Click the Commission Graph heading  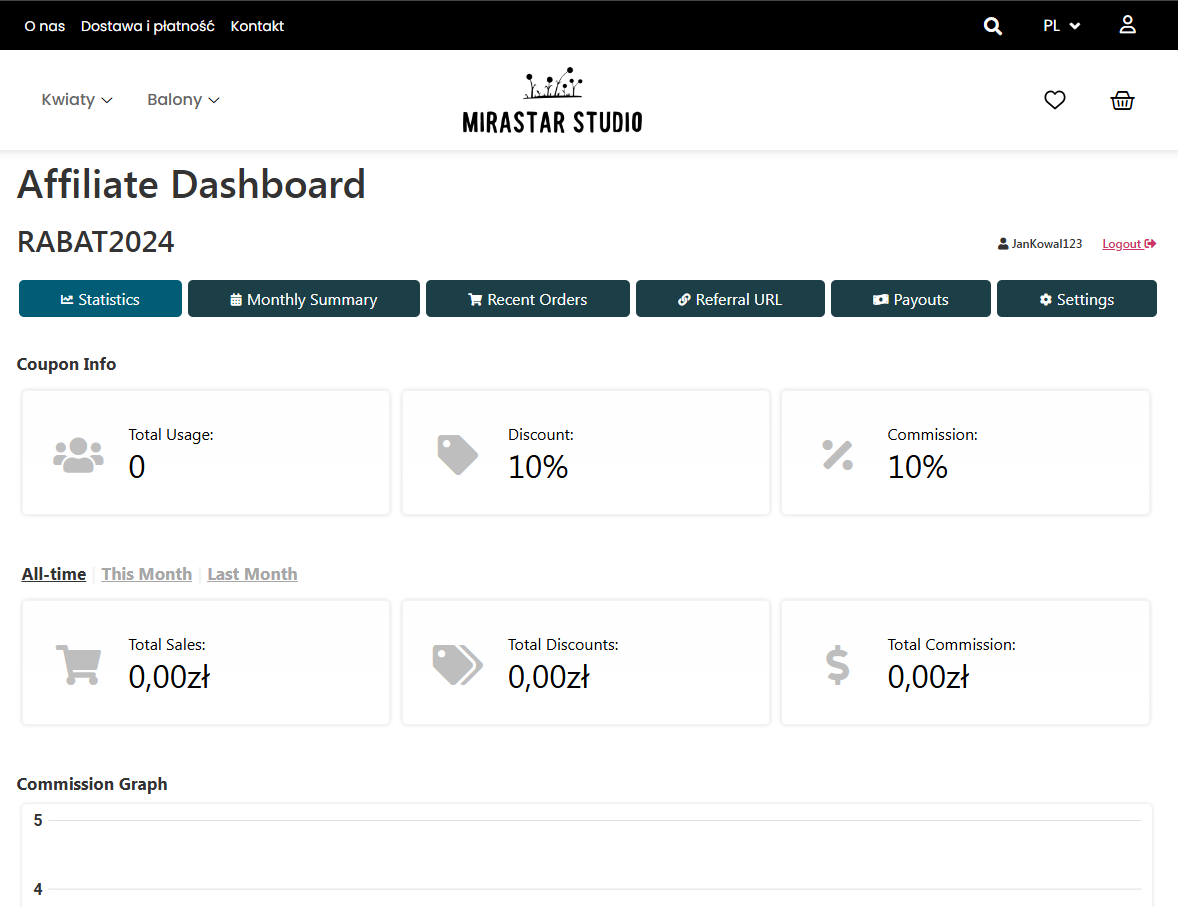point(92,785)
